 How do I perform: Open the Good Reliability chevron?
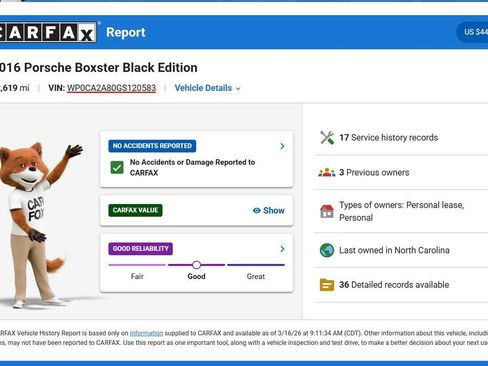tap(282, 249)
